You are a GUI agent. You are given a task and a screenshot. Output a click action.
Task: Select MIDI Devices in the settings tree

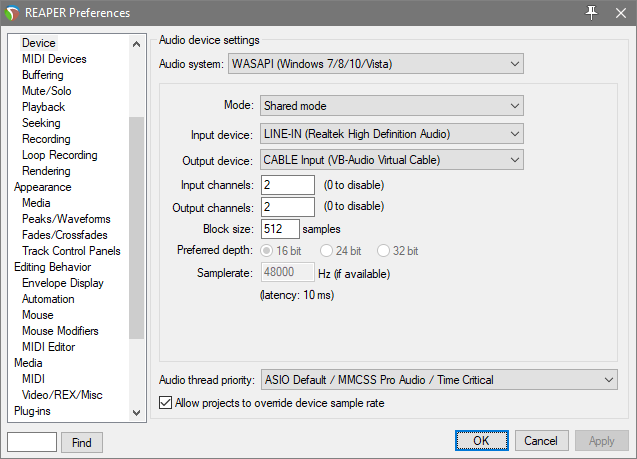point(54,59)
